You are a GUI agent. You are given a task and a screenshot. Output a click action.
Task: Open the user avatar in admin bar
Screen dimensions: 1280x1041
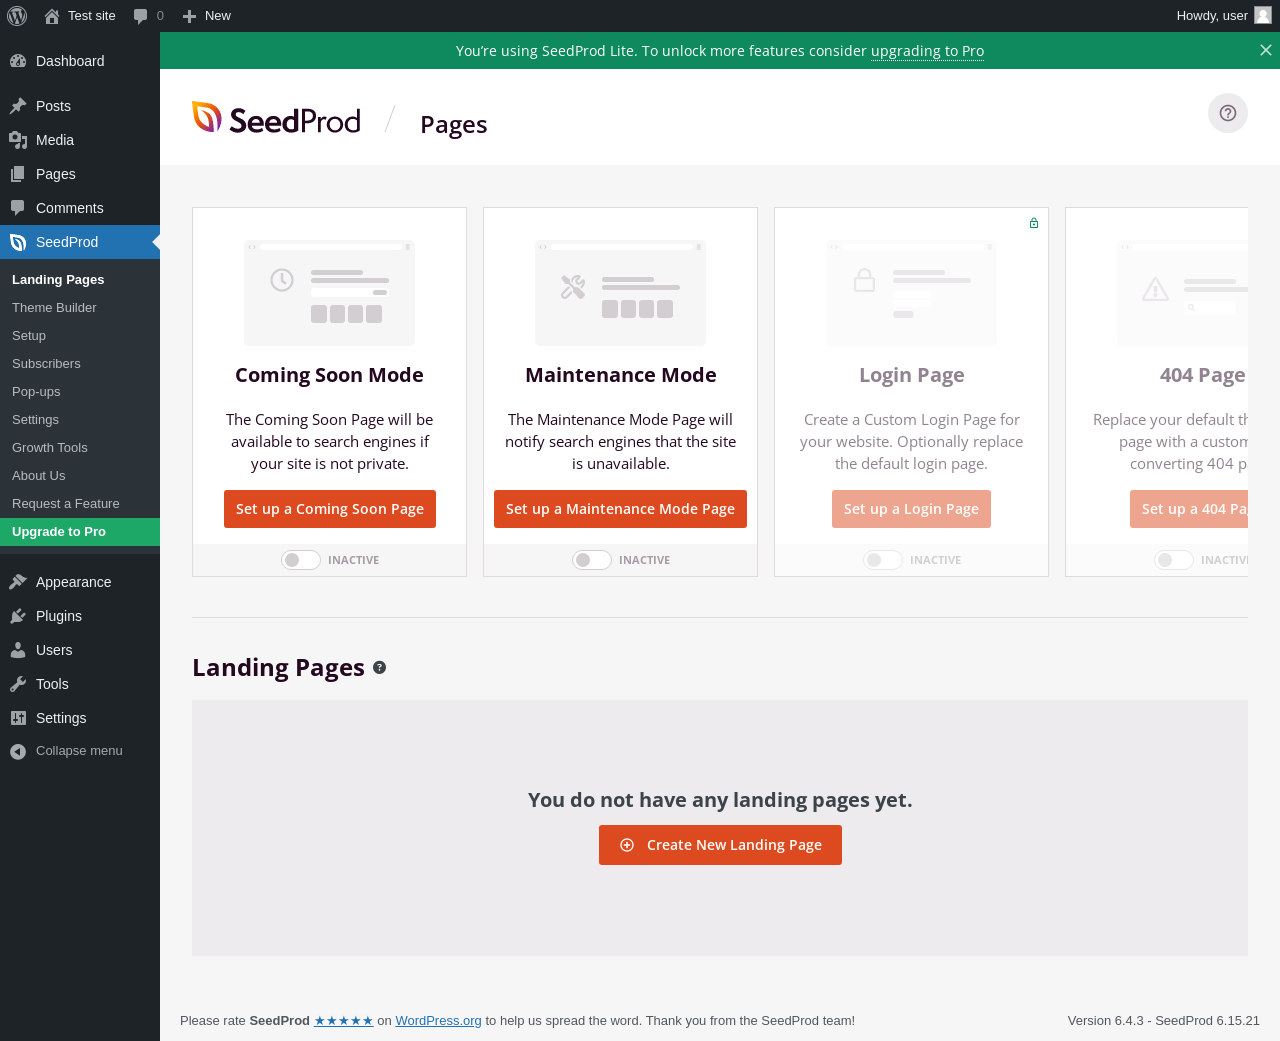[x=1263, y=15]
